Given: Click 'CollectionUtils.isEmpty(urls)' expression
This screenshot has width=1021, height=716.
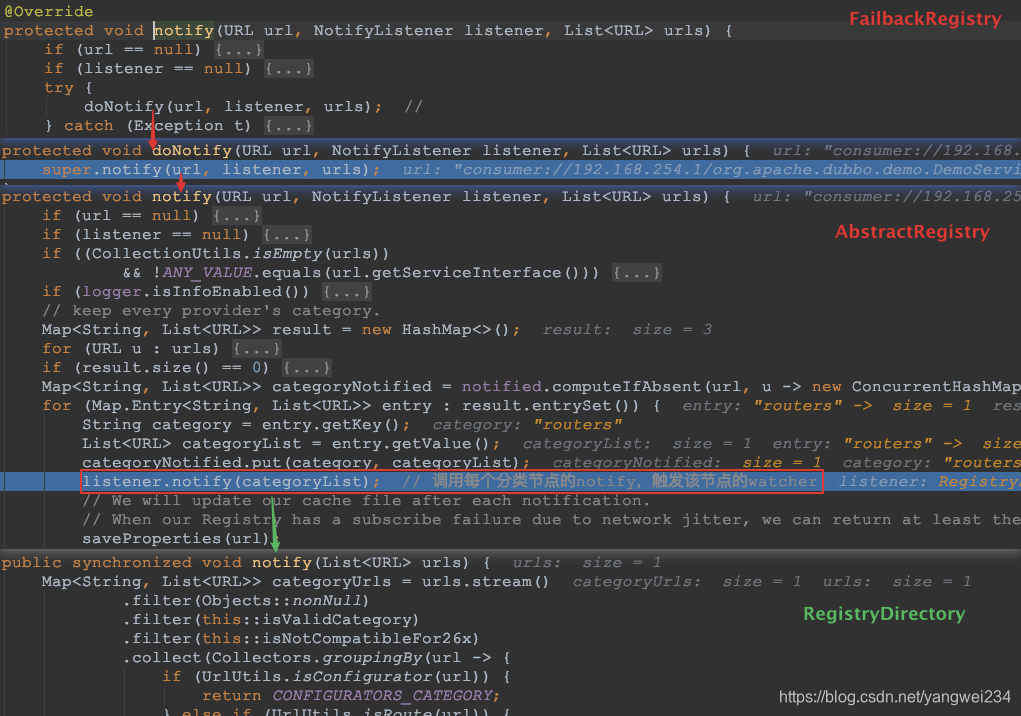Looking at the screenshot, I should click(235, 254).
